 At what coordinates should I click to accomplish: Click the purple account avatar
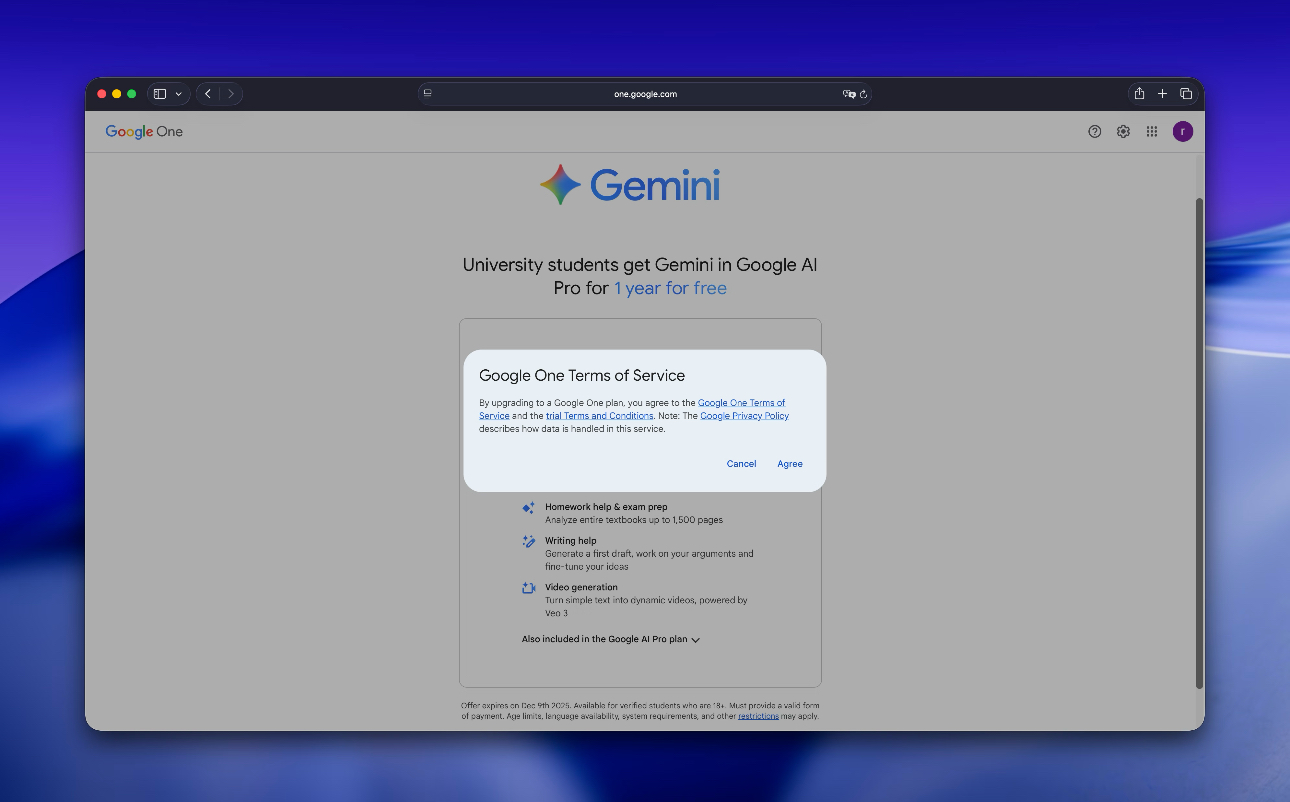(1183, 132)
